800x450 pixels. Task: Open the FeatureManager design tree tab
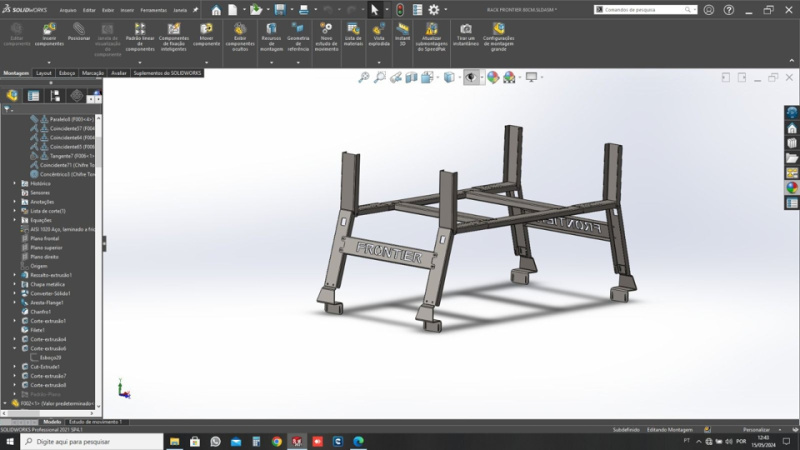(x=12, y=95)
